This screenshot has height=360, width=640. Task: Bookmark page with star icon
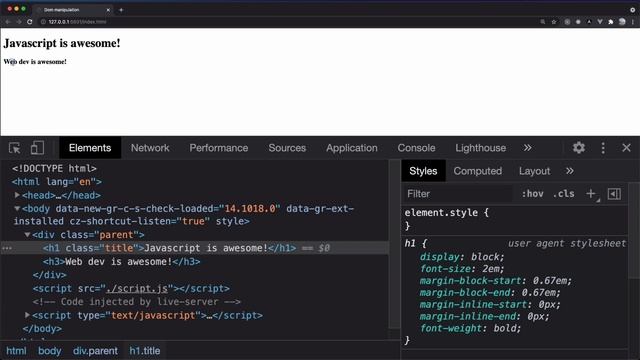pos(554,22)
